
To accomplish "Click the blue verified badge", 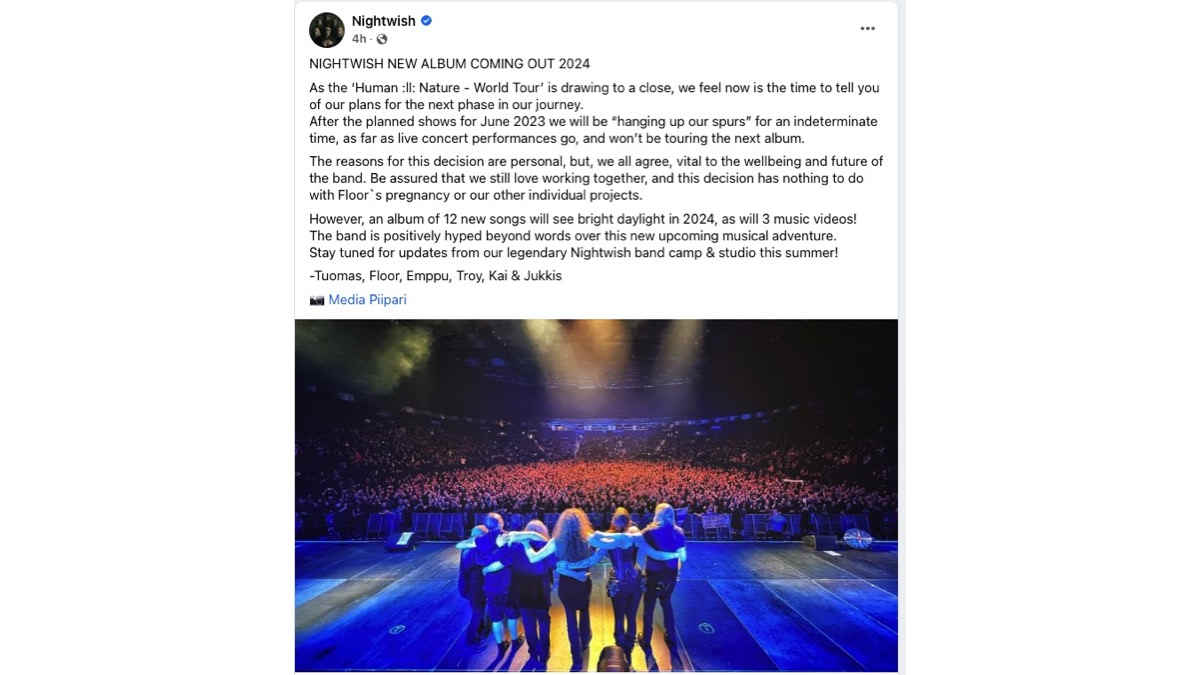I will coord(426,21).
